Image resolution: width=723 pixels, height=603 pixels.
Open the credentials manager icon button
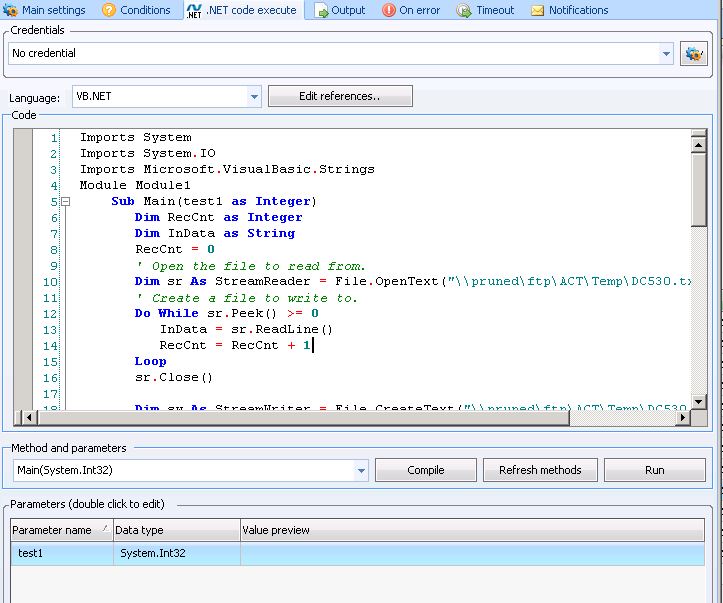click(693, 54)
